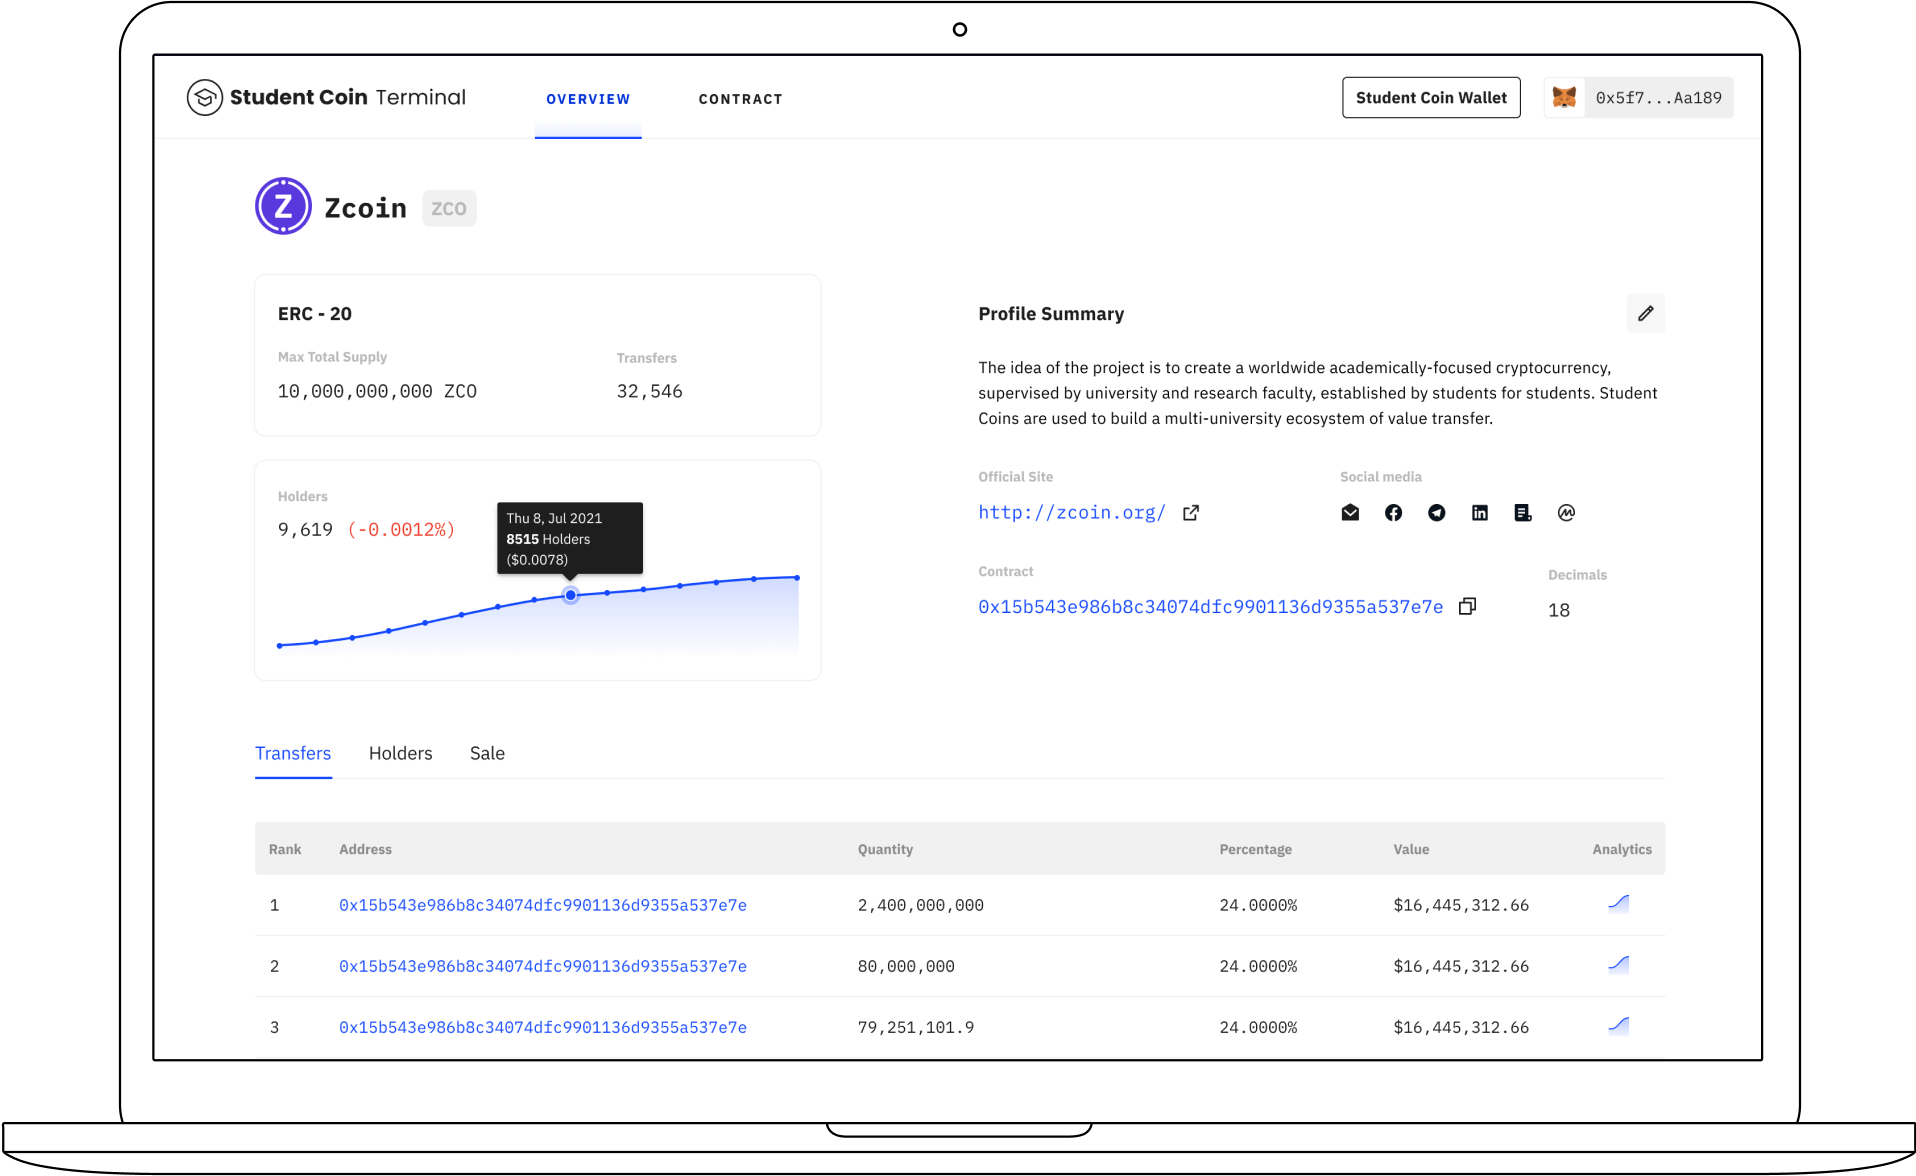Click the quantity 2,400,000,000
This screenshot has height=1176, width=1916.
click(x=920, y=905)
